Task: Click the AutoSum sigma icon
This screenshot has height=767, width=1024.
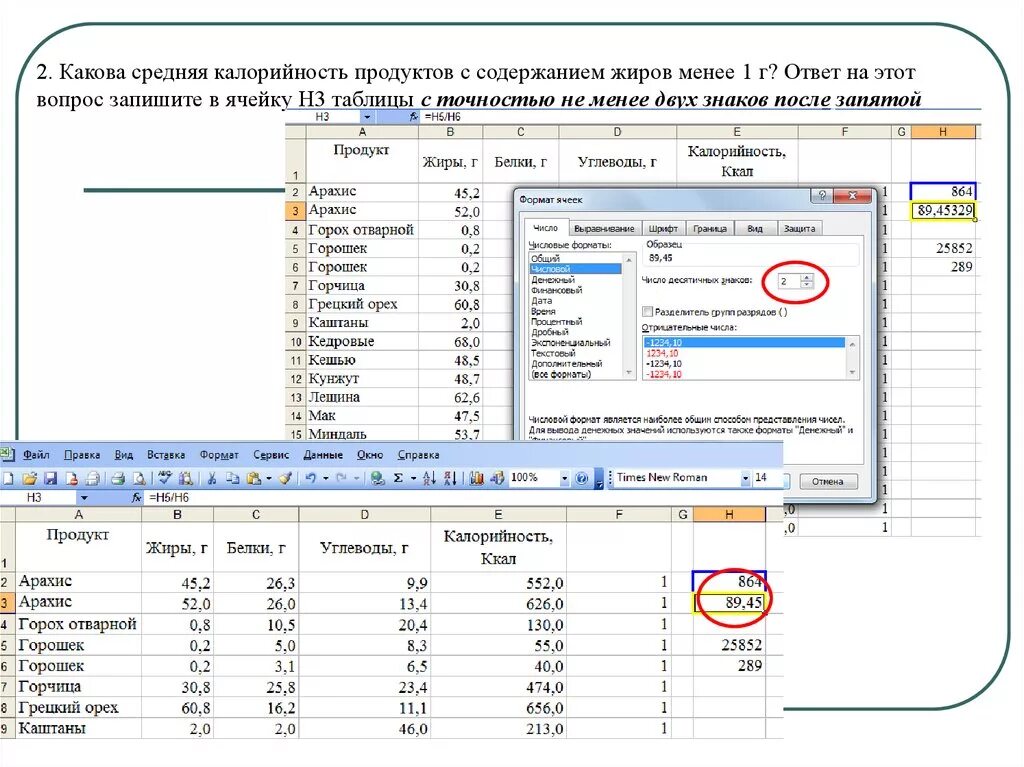Action: pos(398,478)
